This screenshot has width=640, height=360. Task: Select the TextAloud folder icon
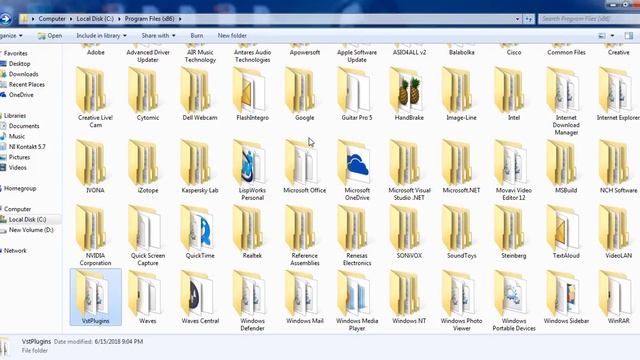(x=563, y=229)
